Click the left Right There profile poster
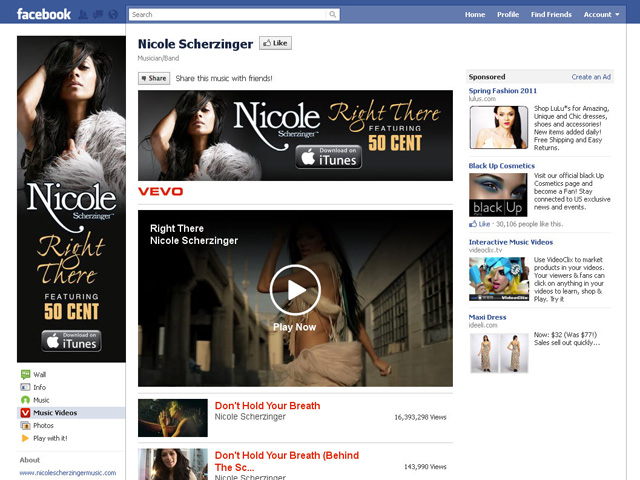Viewport: 640px width, 480px height. point(71,199)
